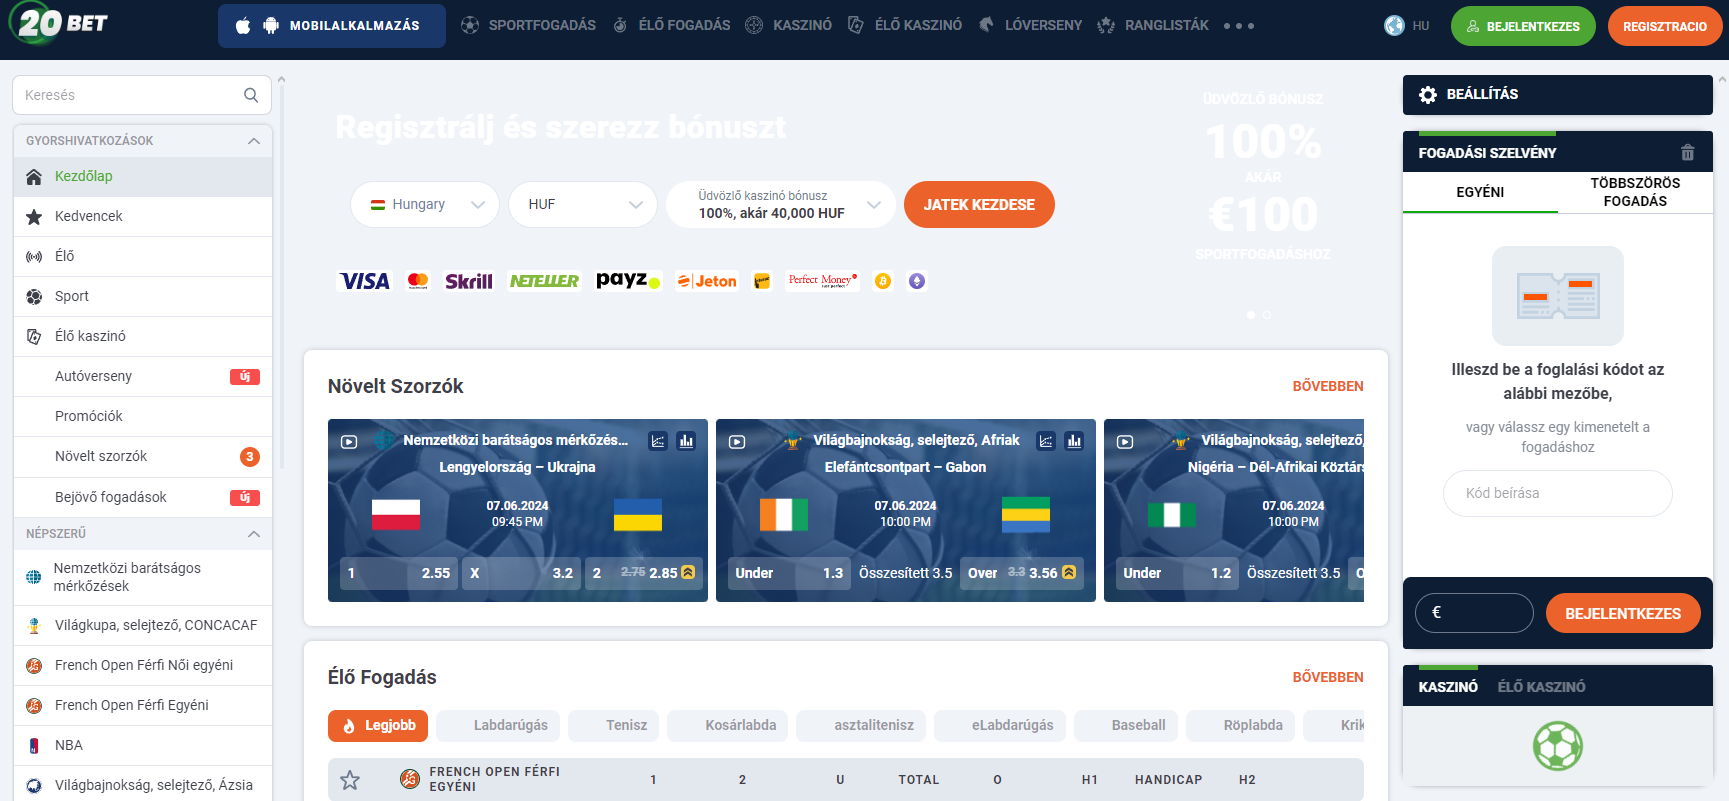Click bar chart icon on Elefántcsontpart – Gabon card
This screenshot has width=1729, height=801.
point(1074,441)
